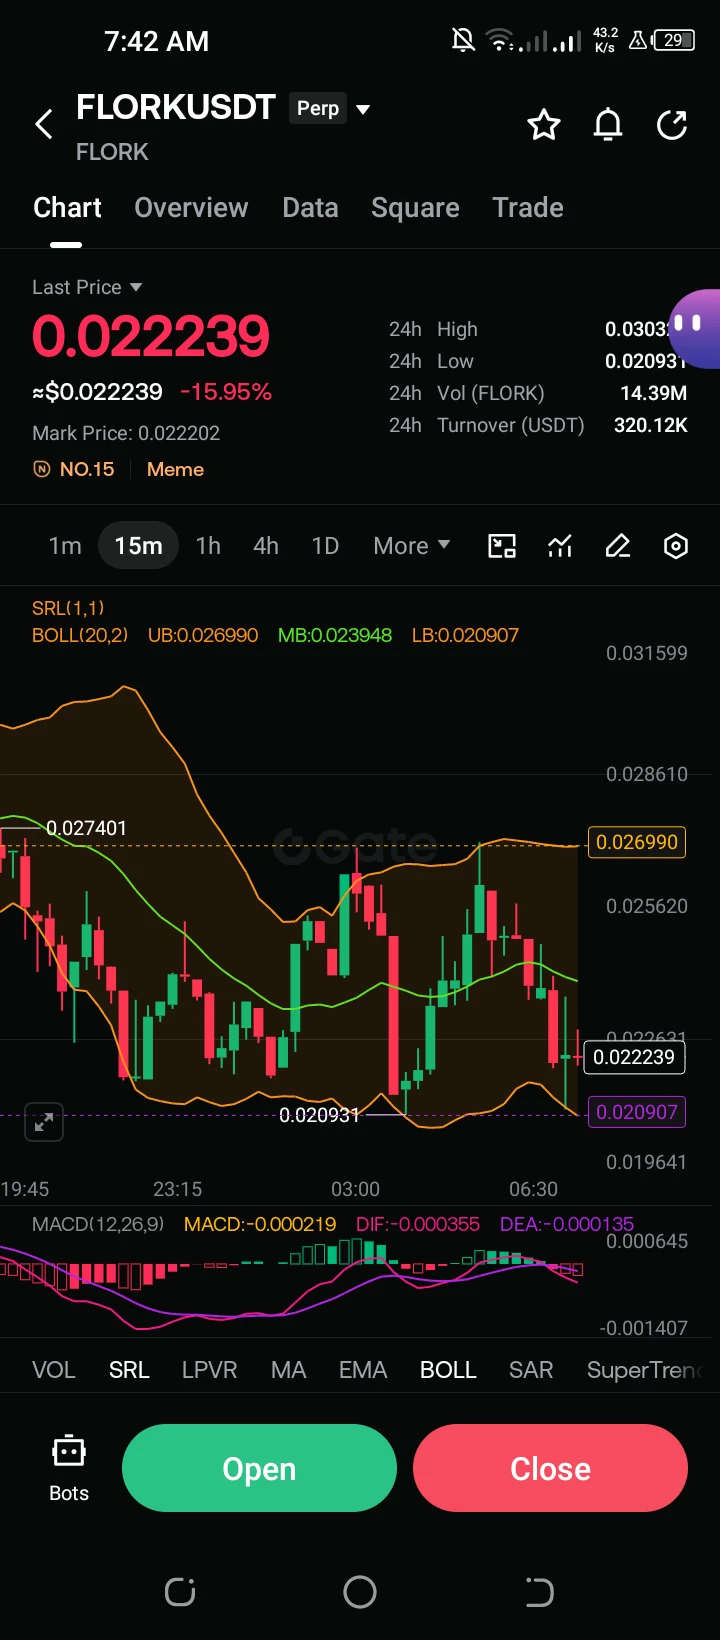Tap the 24h Turnover (USDT) row
The image size is (720, 1640).
click(x=538, y=425)
